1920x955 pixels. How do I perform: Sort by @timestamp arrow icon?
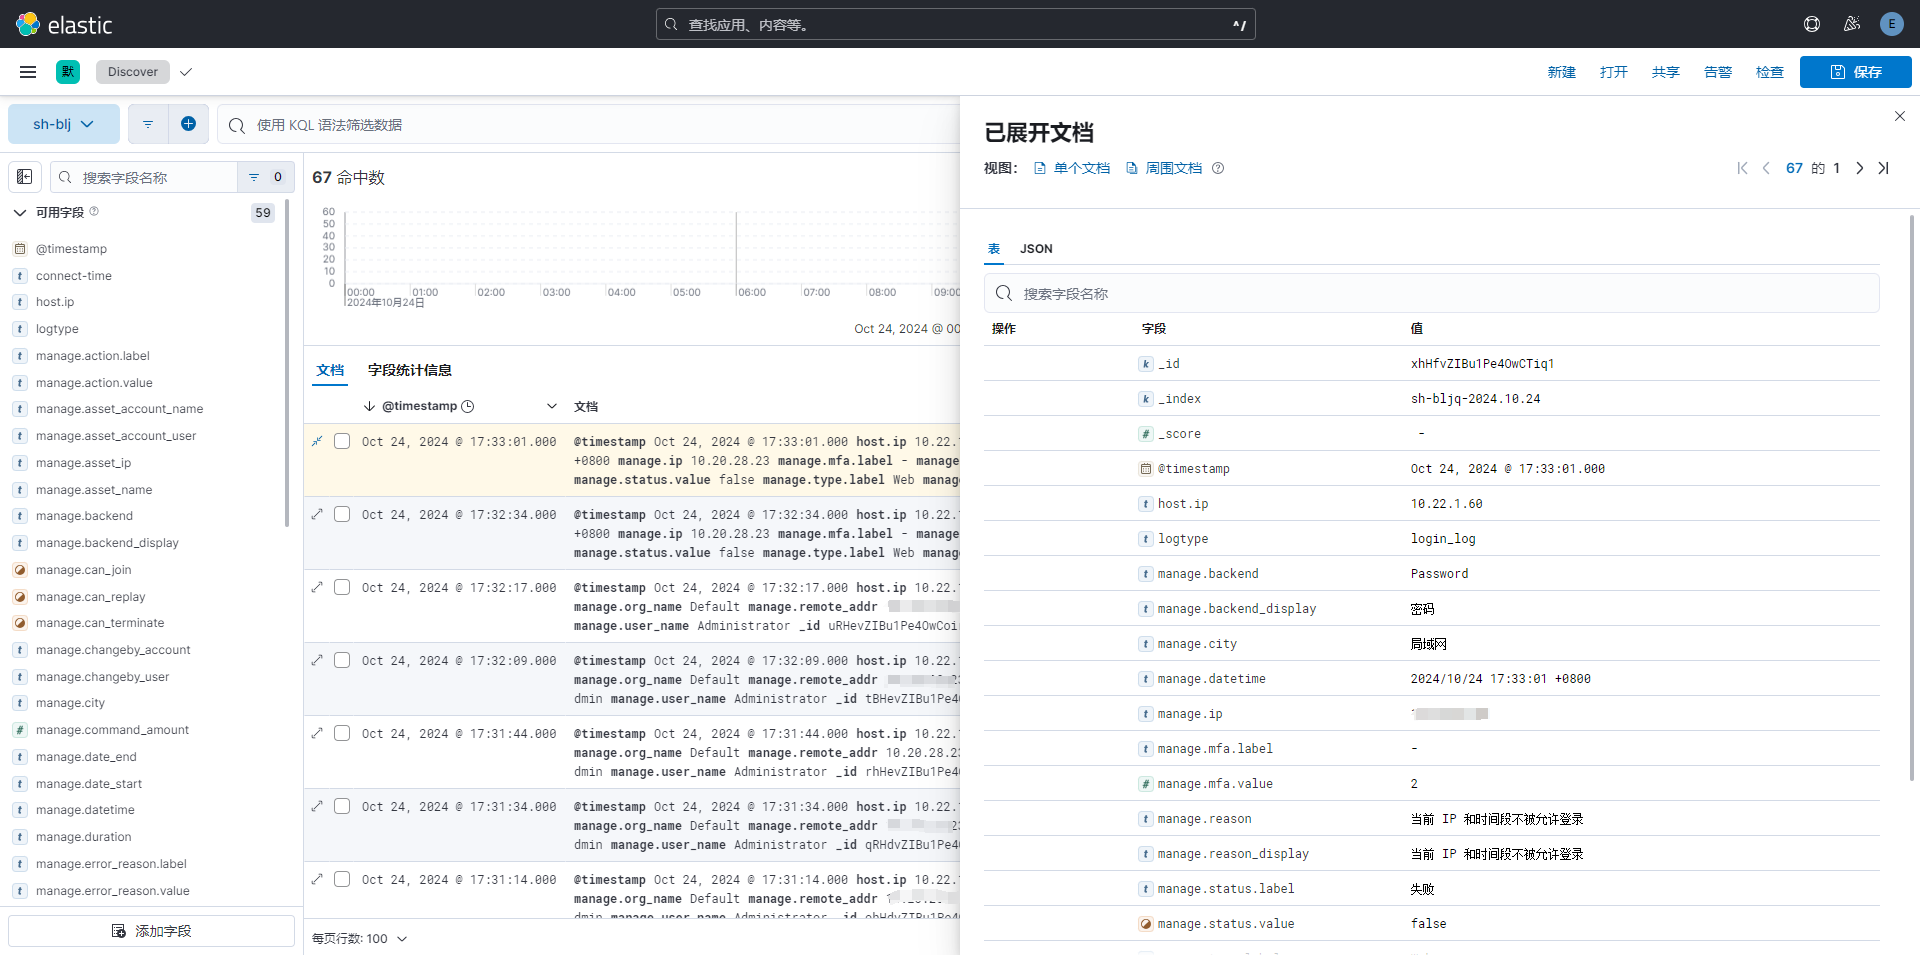(369, 406)
